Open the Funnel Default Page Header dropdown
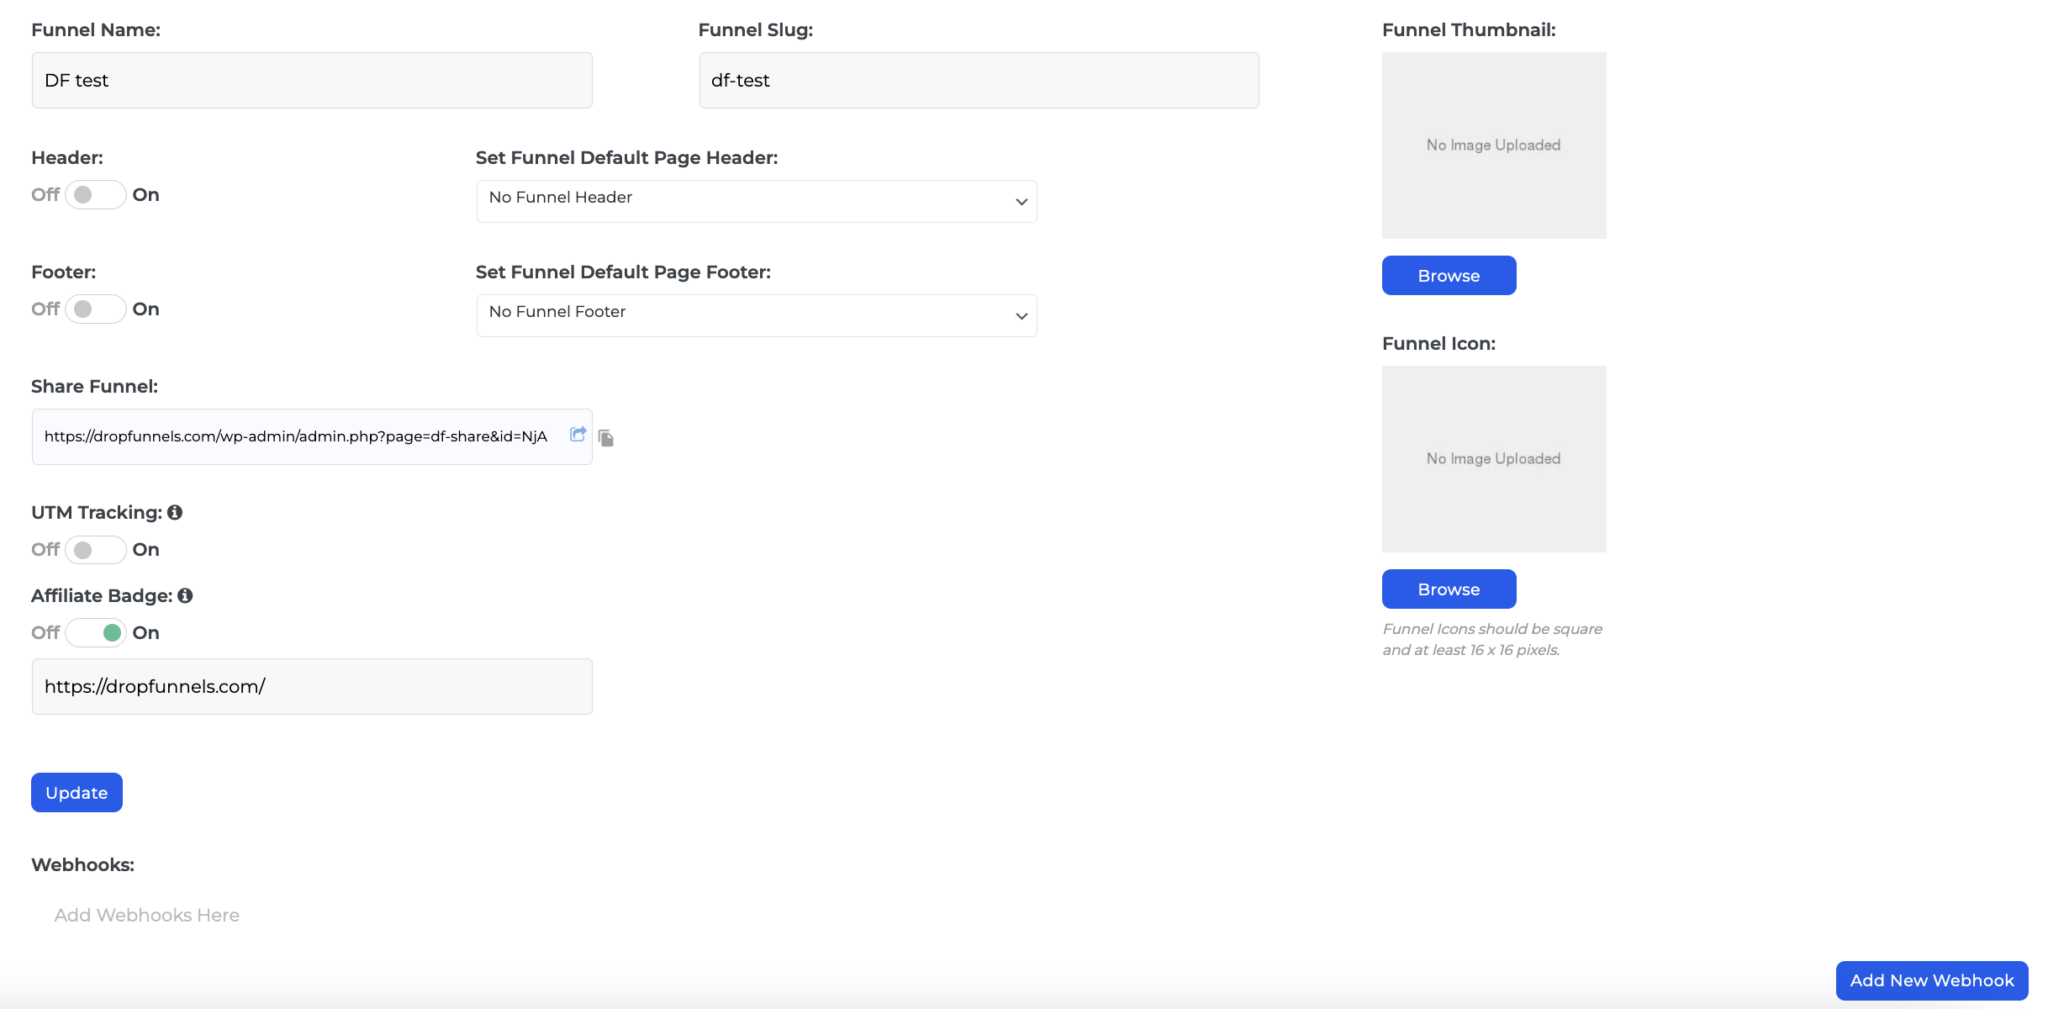The width and height of the screenshot is (2048, 1009). click(756, 201)
